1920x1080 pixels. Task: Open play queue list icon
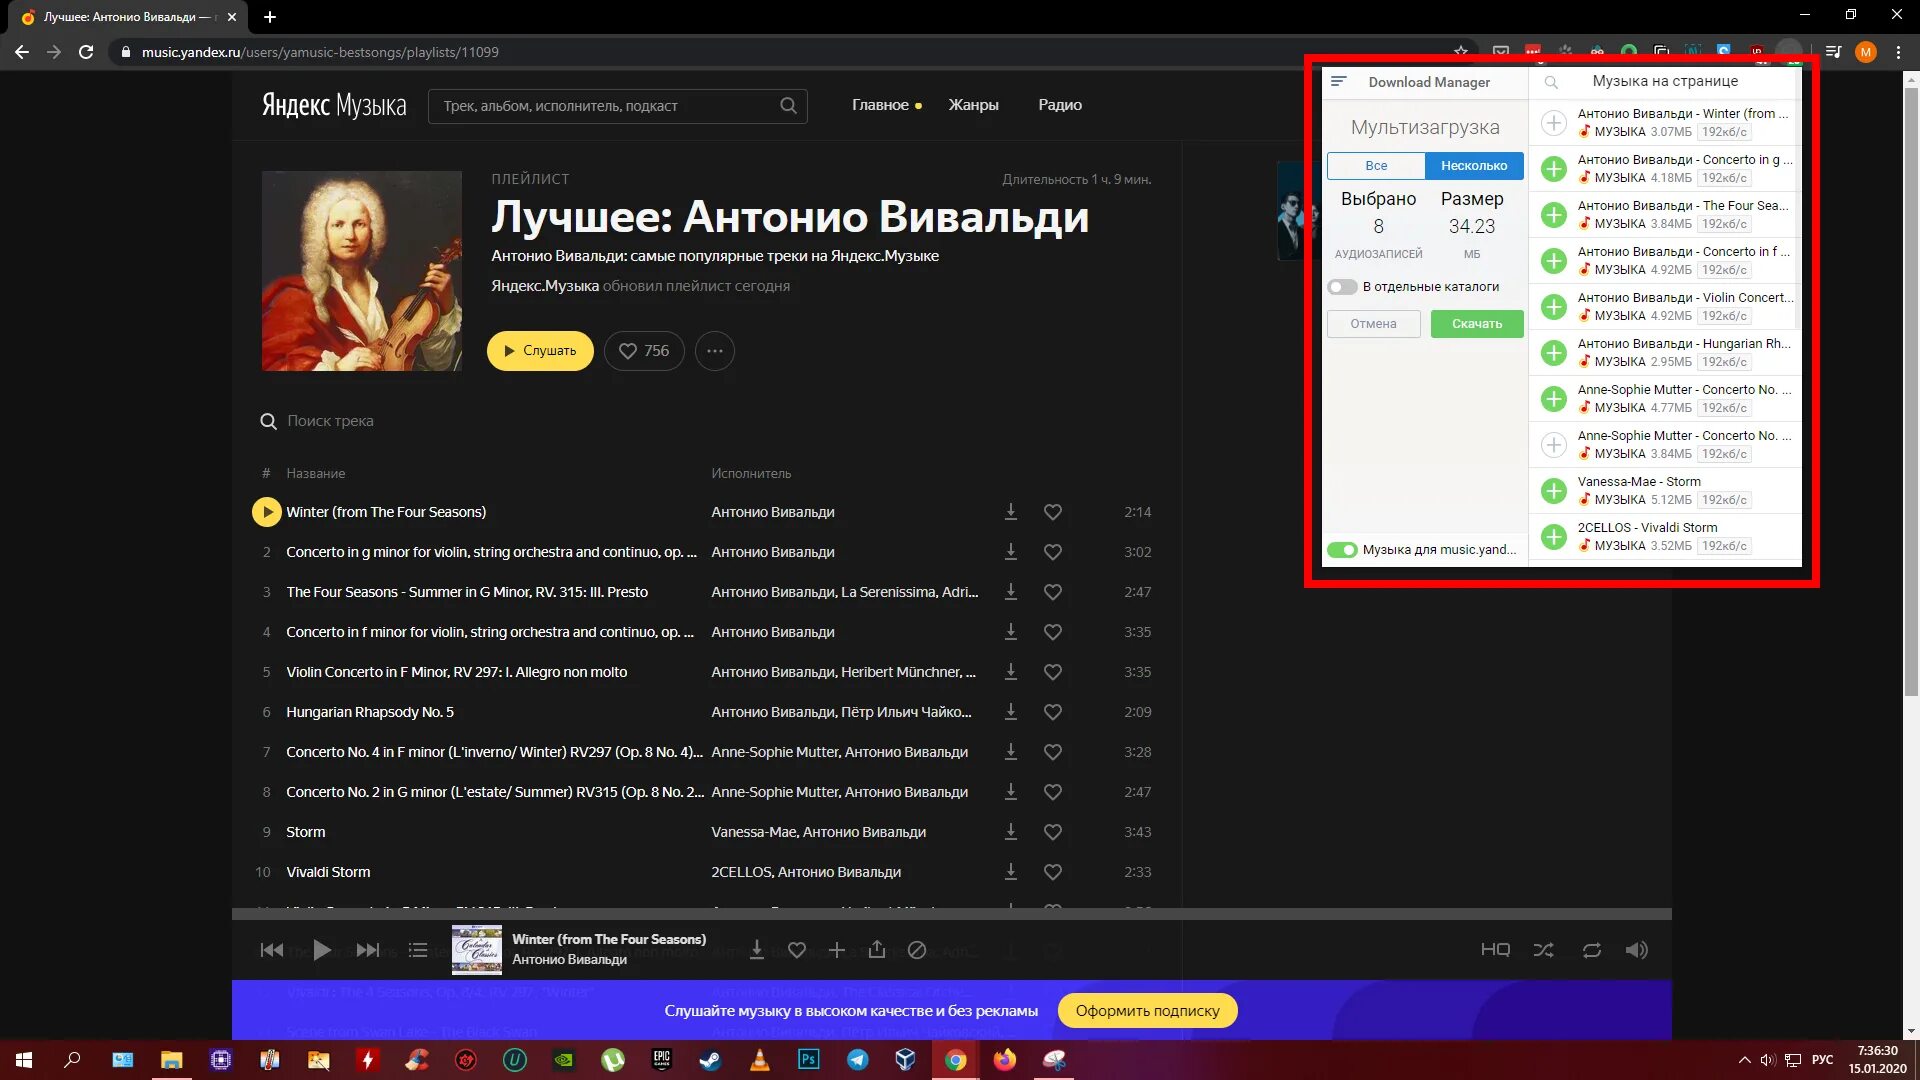click(418, 950)
